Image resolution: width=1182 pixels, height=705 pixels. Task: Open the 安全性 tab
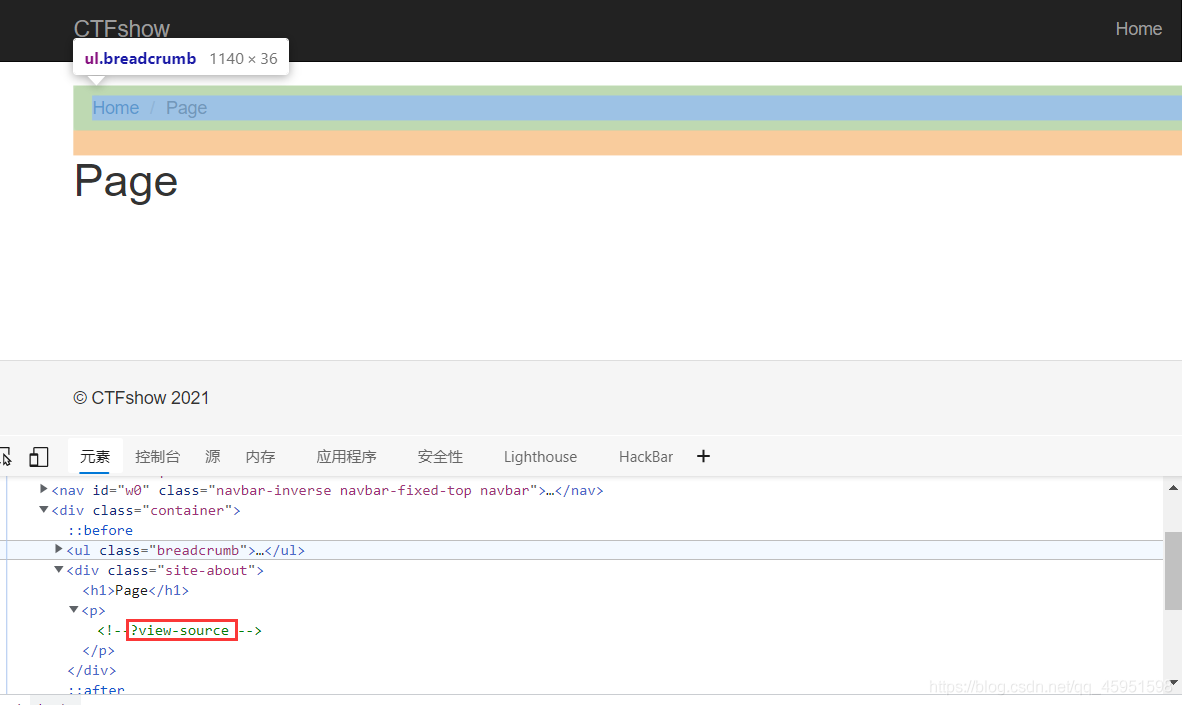click(x=440, y=457)
